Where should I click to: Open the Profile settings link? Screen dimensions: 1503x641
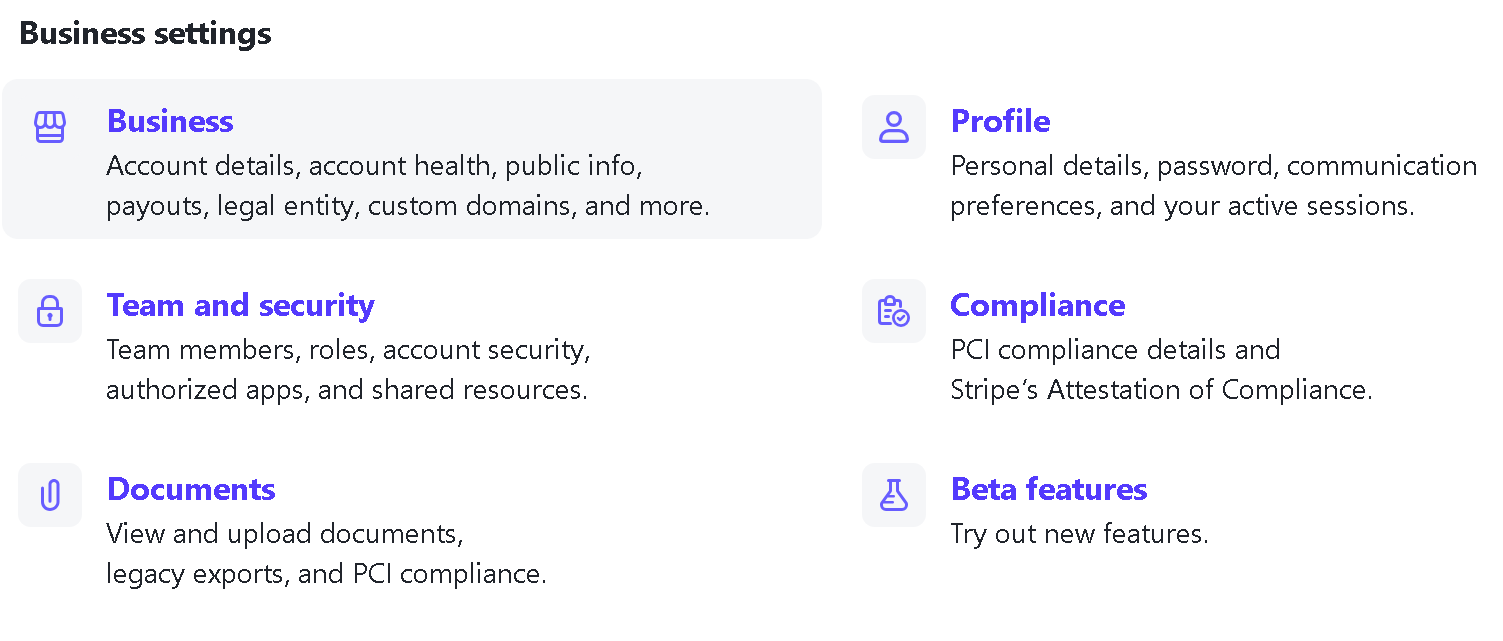click(1000, 121)
